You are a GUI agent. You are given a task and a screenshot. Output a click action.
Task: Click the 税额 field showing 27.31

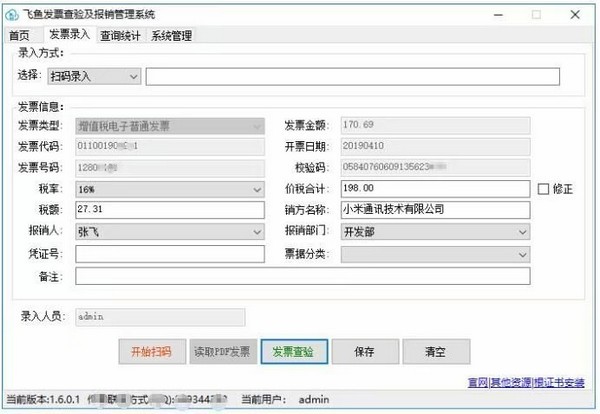pos(170,210)
